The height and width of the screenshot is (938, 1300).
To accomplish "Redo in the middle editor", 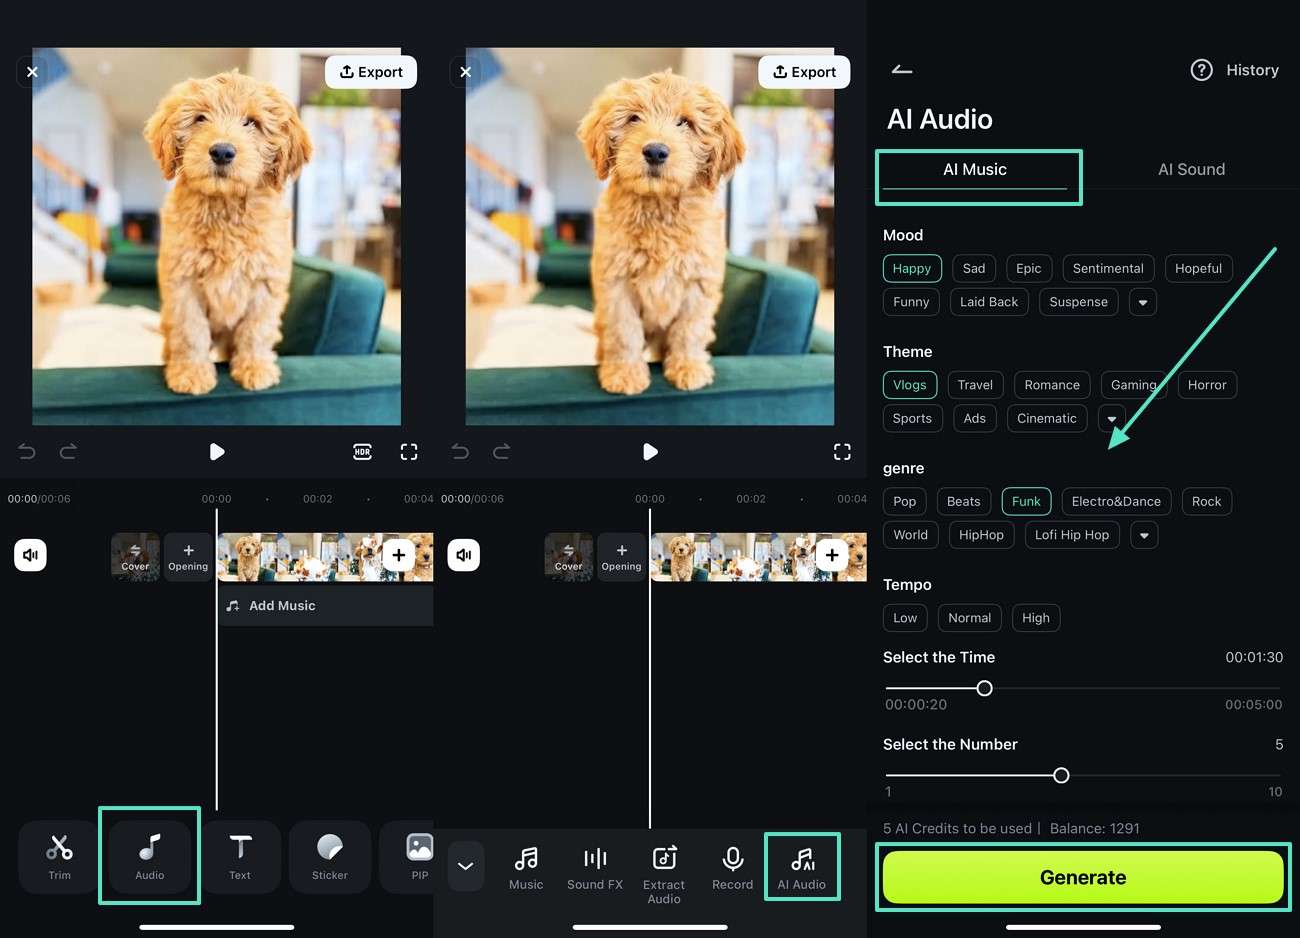I will (x=501, y=452).
